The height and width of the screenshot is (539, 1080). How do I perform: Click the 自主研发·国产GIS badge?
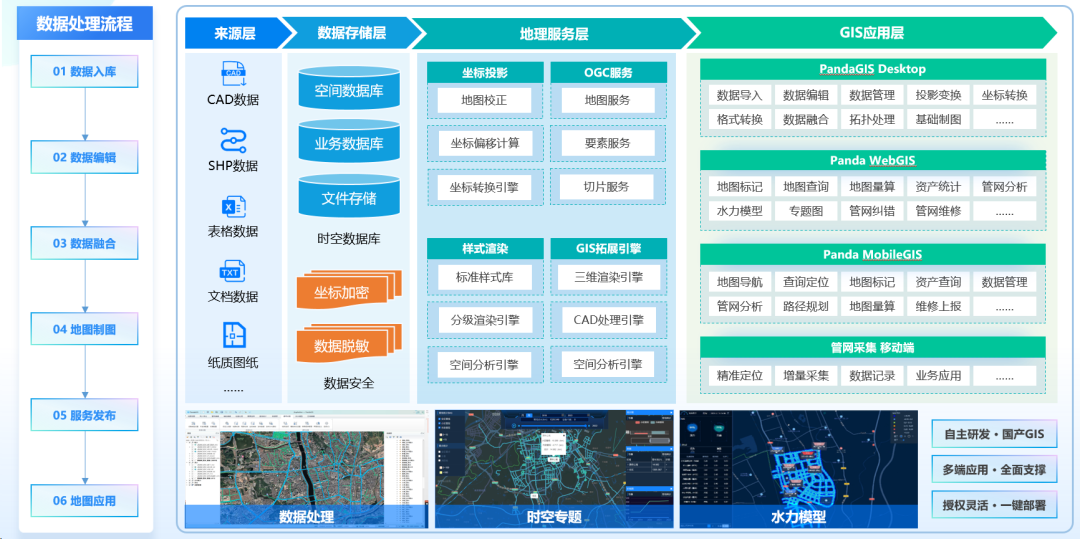993,434
